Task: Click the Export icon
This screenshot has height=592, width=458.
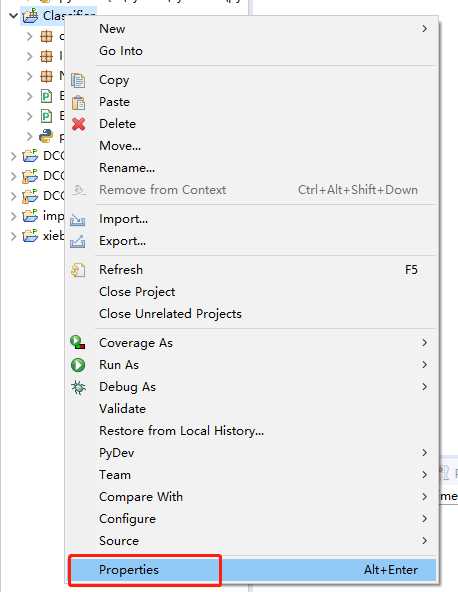Action: (78, 241)
